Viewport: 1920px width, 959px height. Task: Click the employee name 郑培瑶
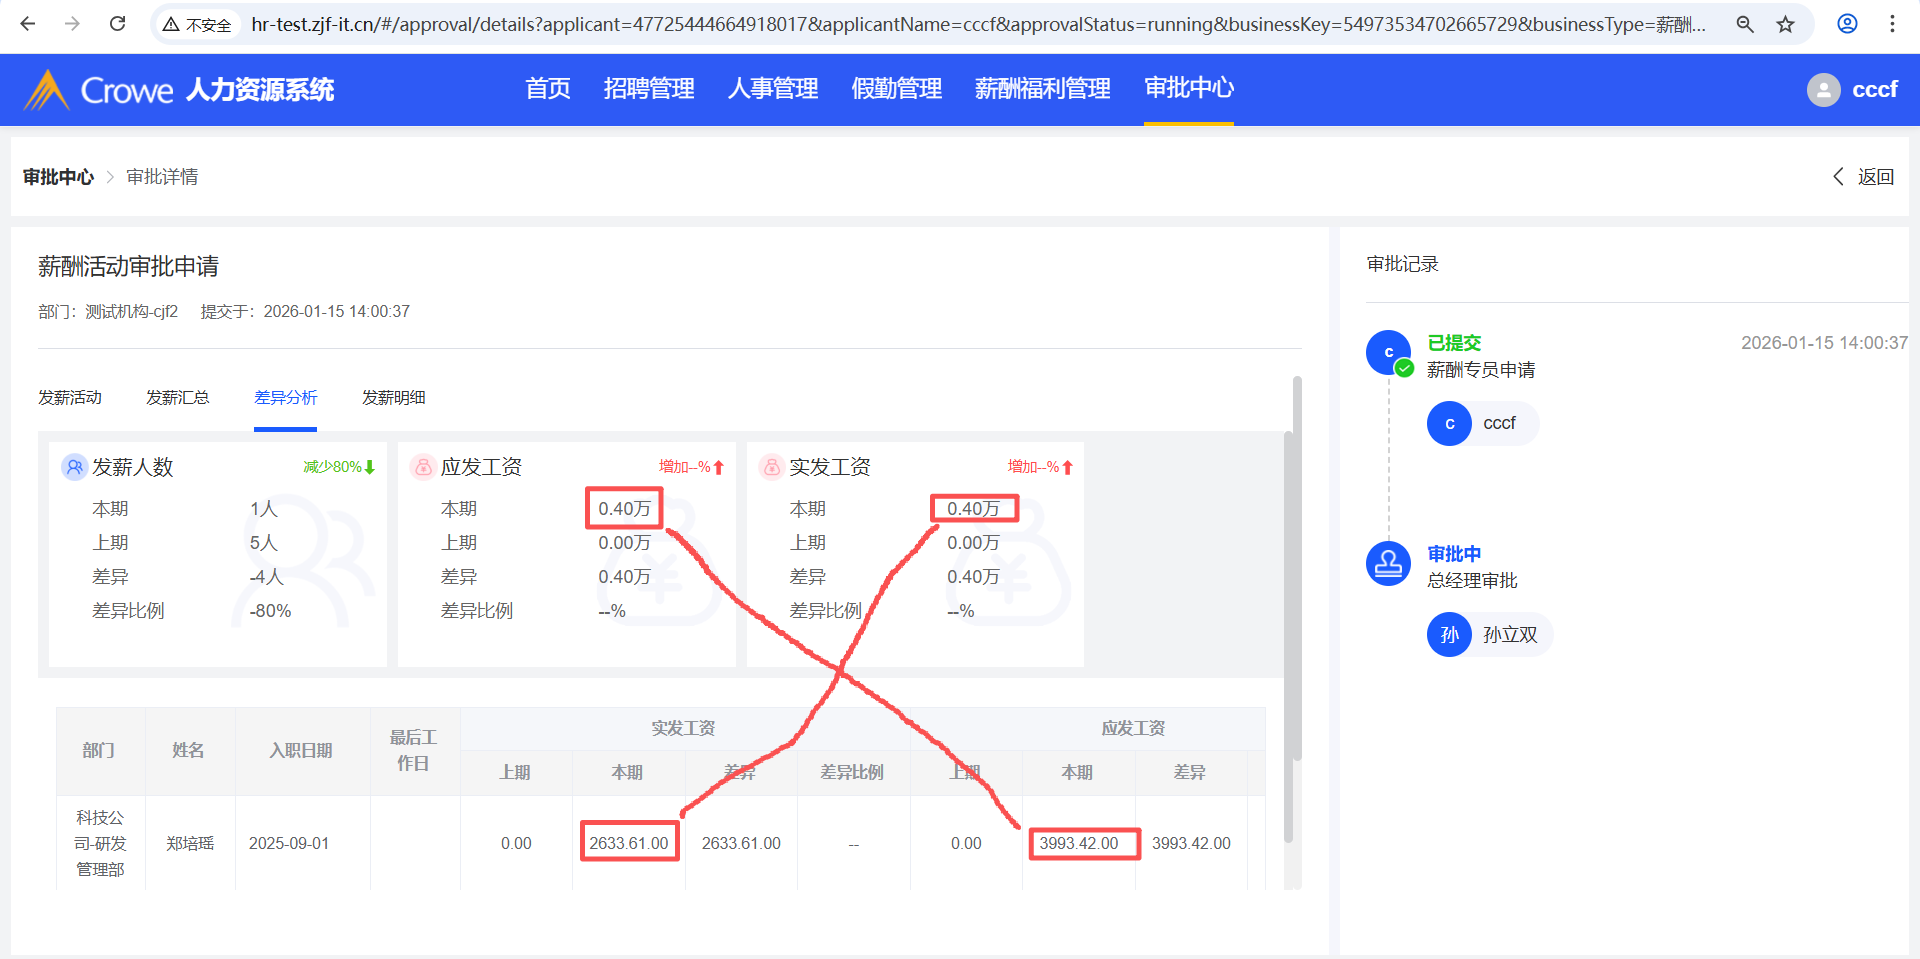click(190, 844)
